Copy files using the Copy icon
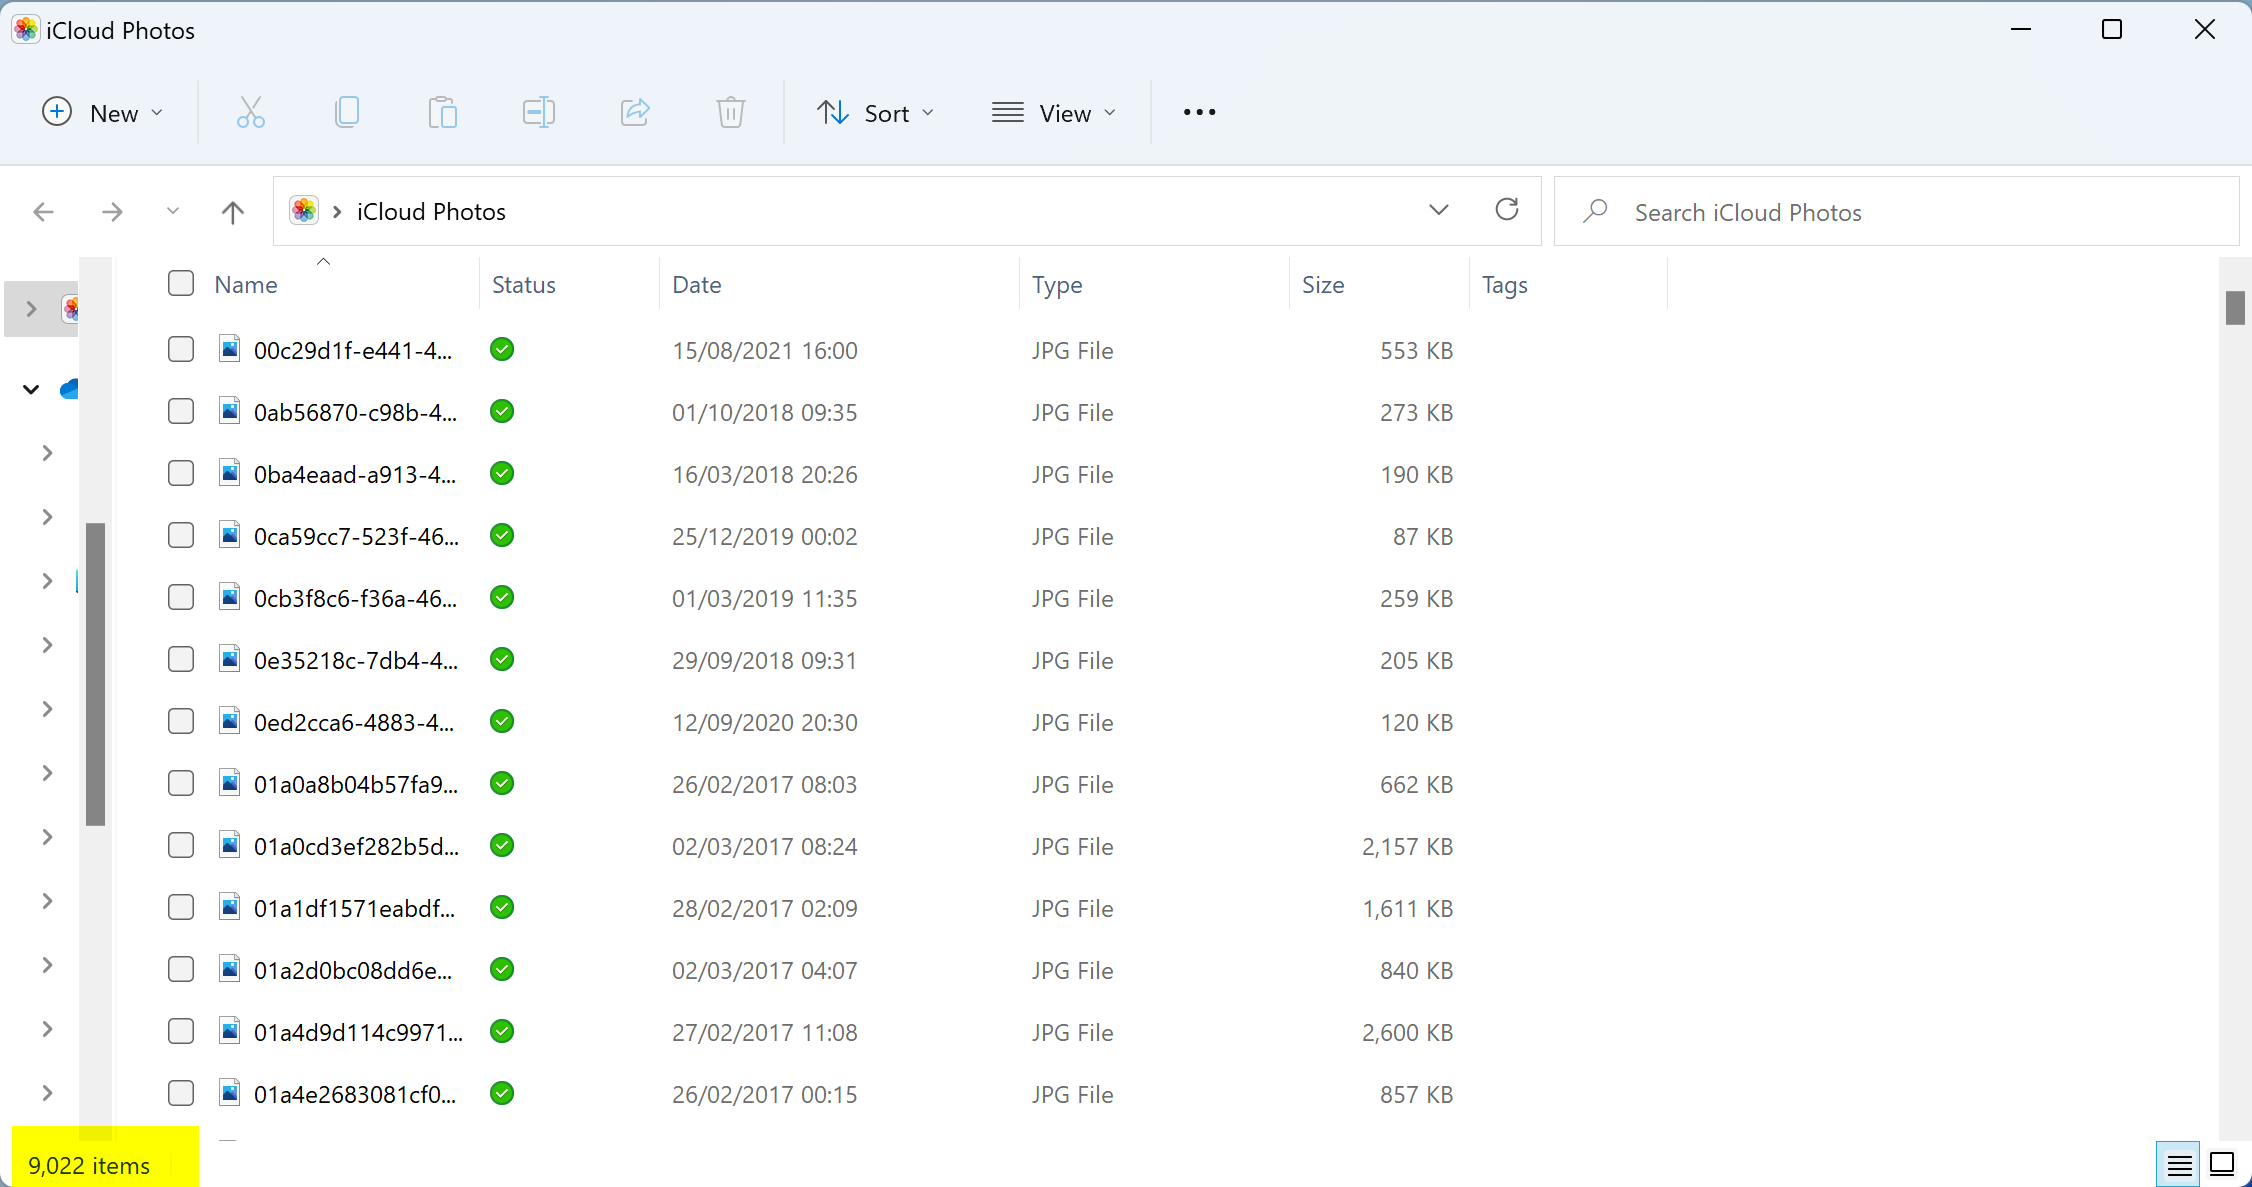 point(346,112)
